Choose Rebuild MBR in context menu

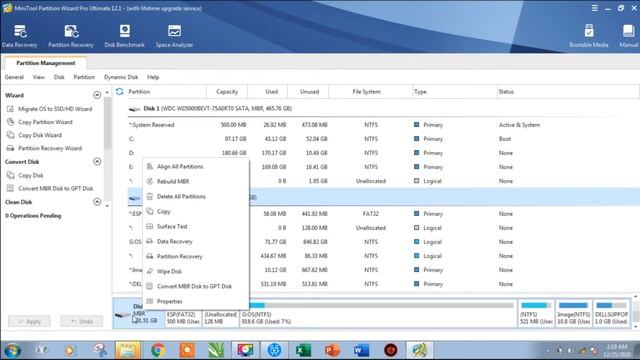[x=196, y=181]
